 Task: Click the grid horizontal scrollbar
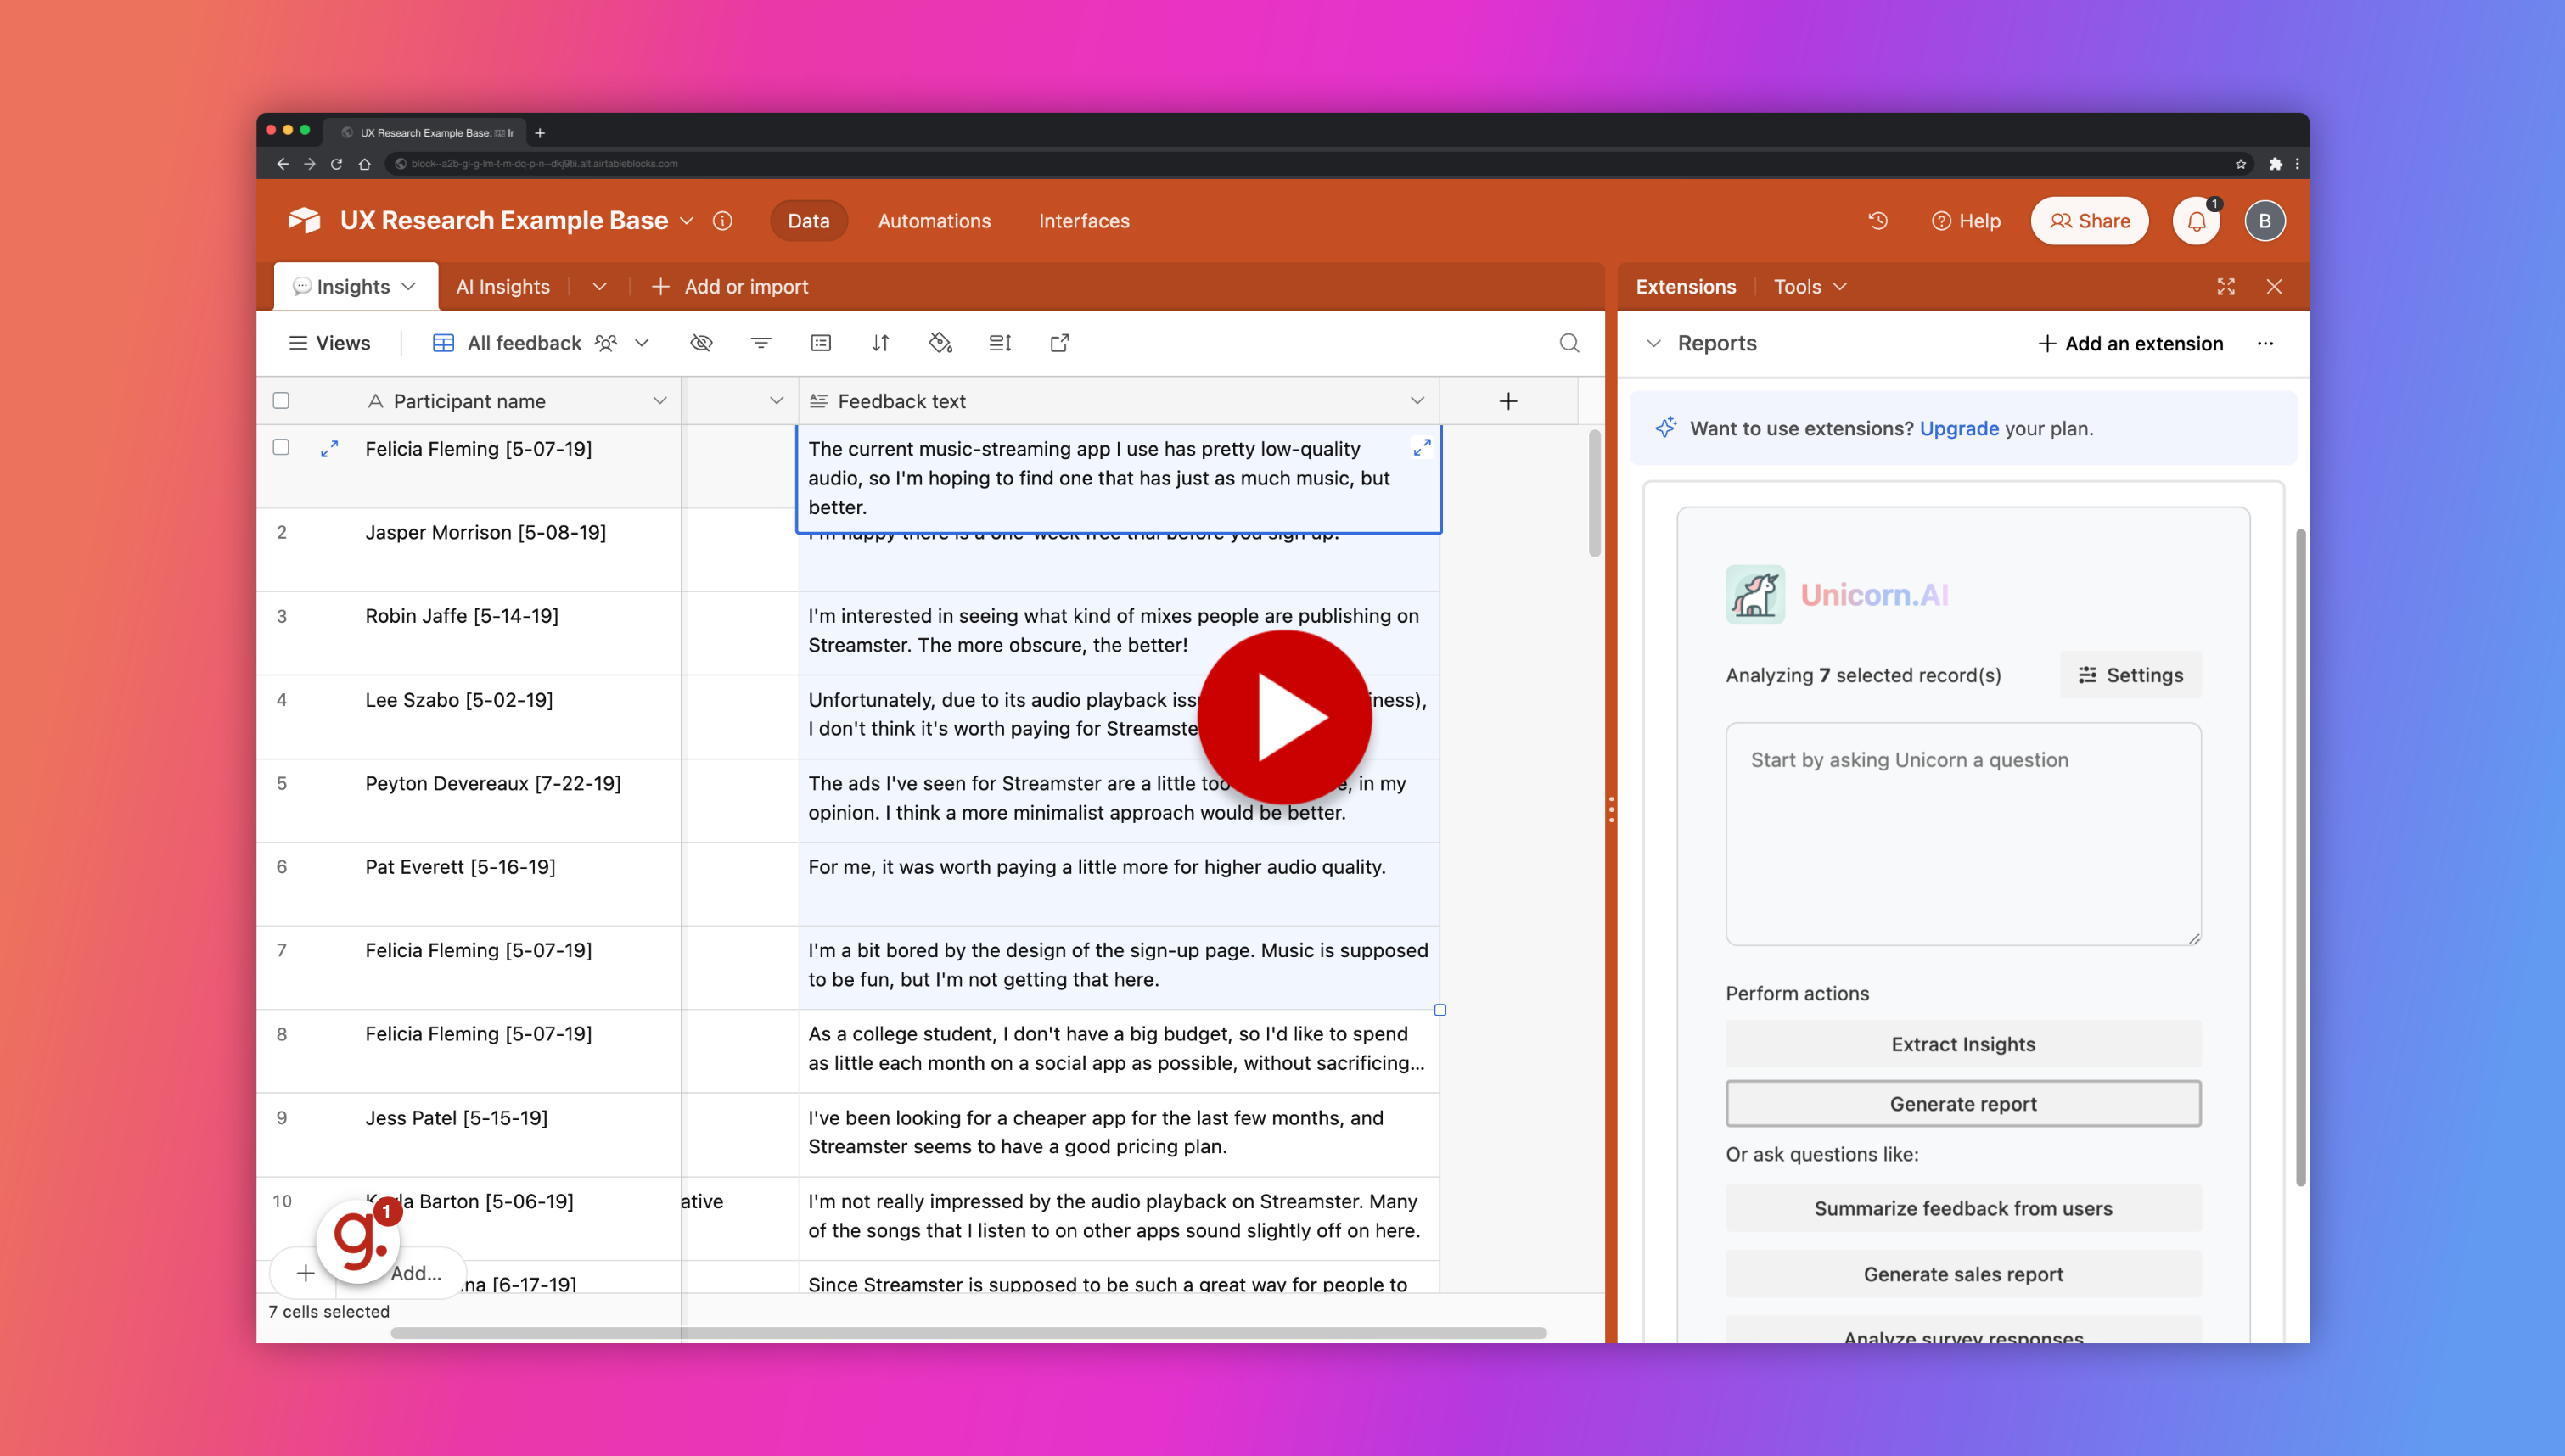[x=968, y=1333]
